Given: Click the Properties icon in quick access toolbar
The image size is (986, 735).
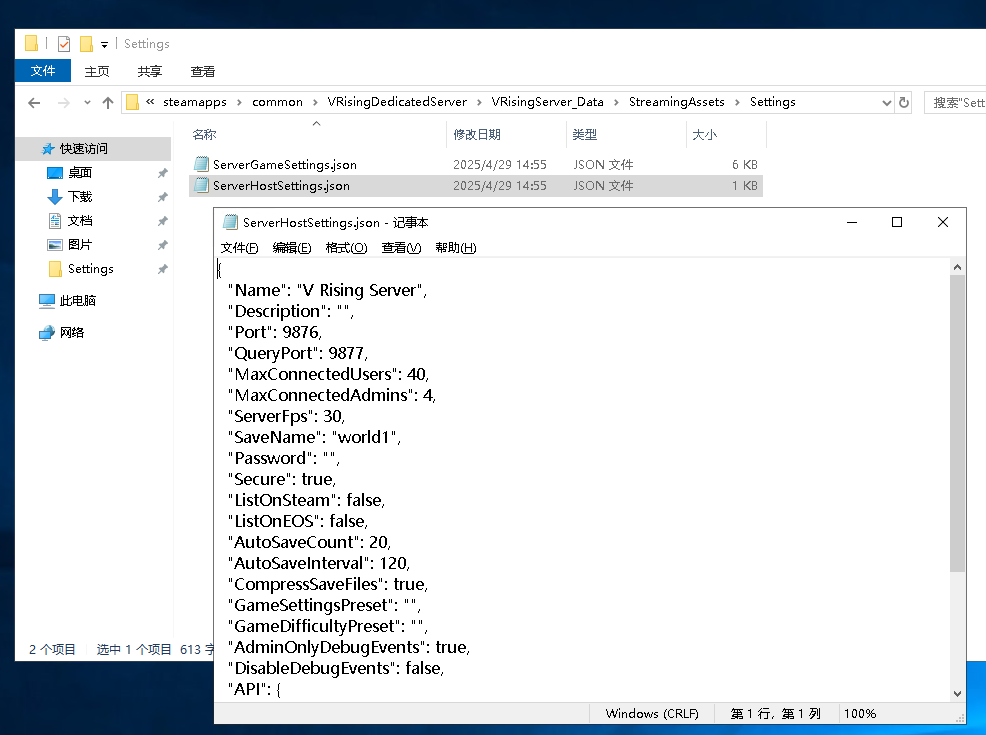Looking at the screenshot, I should click(x=64, y=44).
